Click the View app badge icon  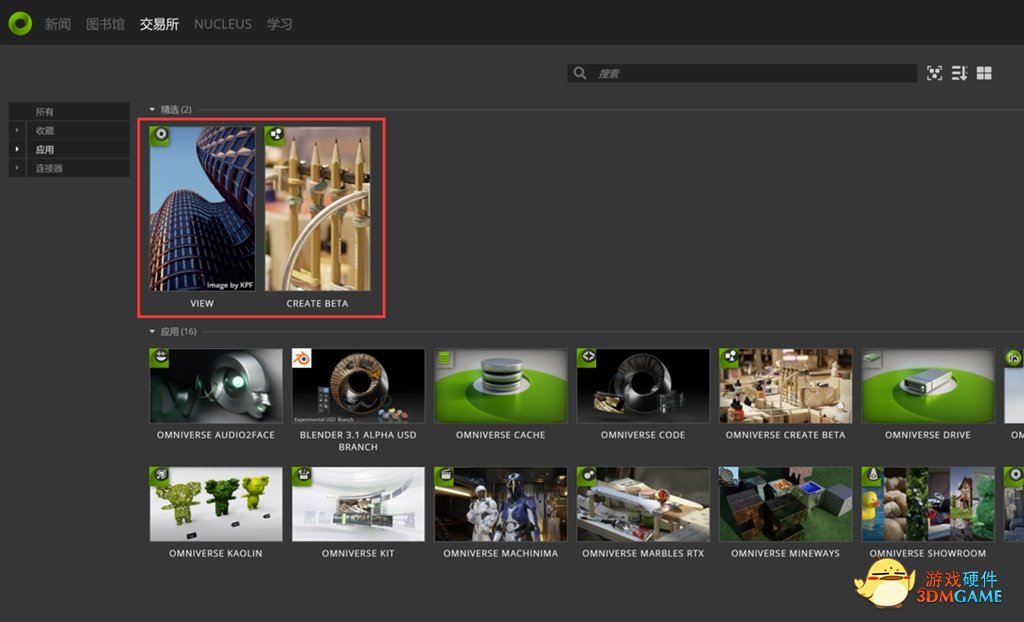pyautogui.click(x=160, y=135)
